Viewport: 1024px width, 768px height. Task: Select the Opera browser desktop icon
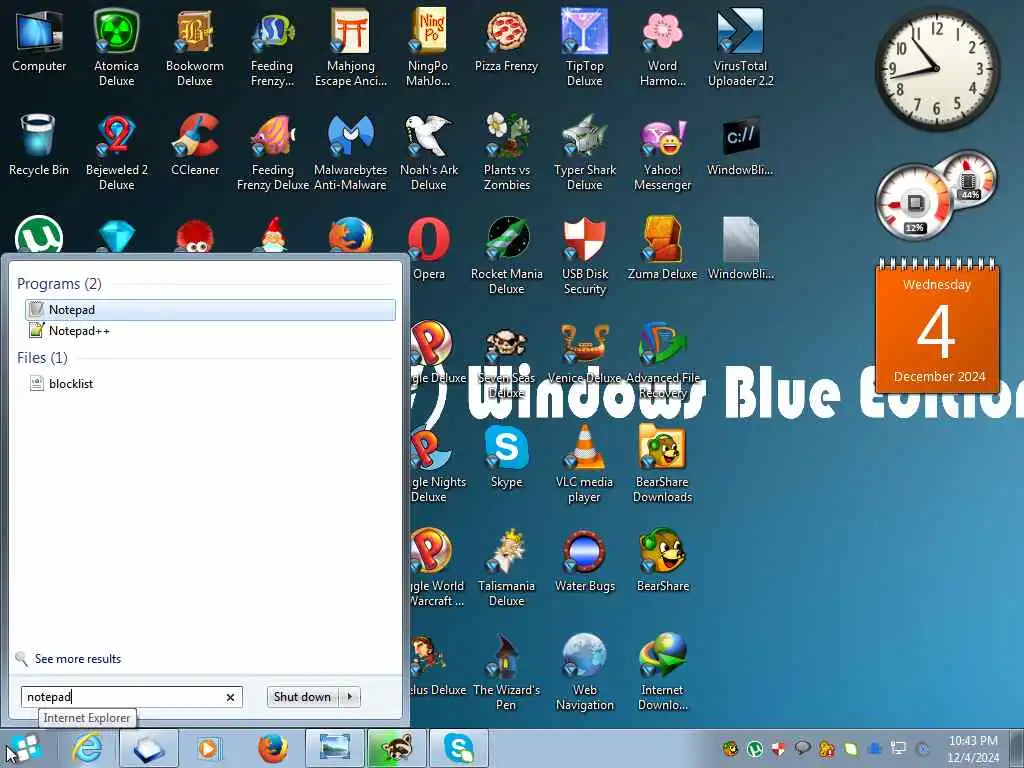point(428,249)
